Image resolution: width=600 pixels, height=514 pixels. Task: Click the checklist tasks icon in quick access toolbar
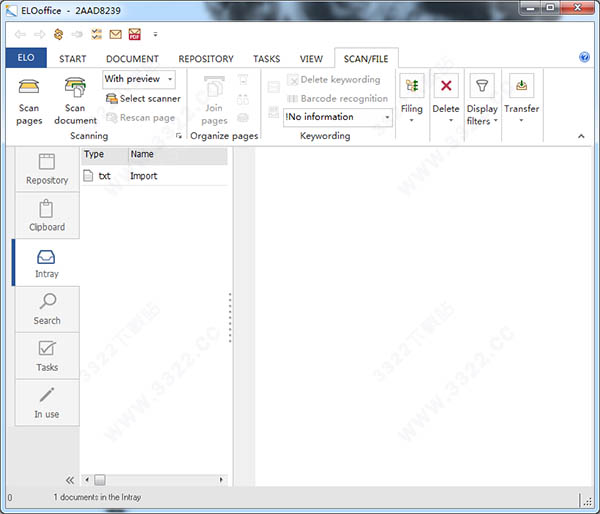[96, 34]
